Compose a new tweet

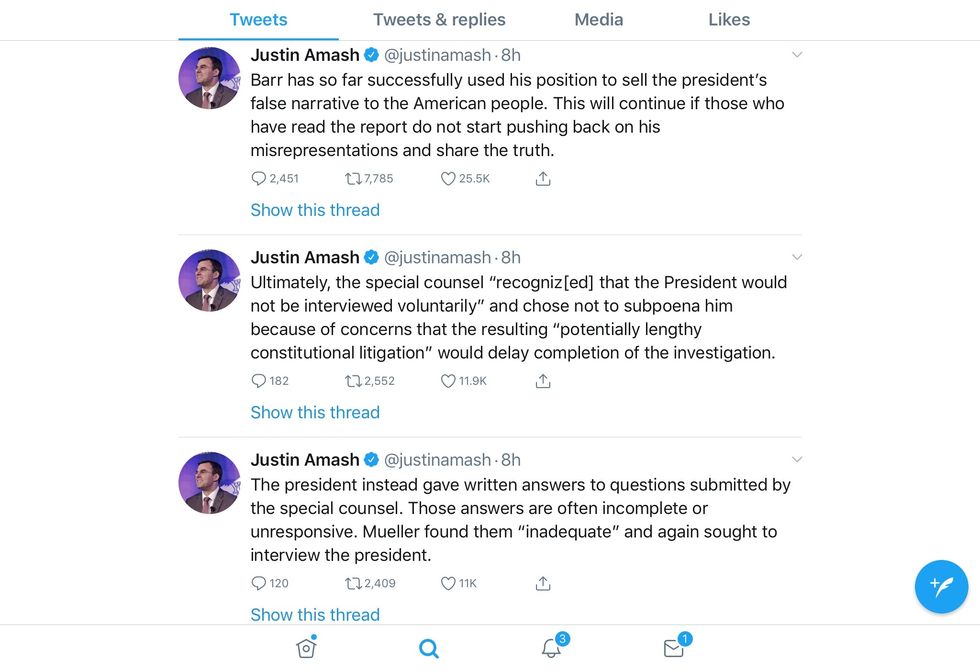point(941,586)
